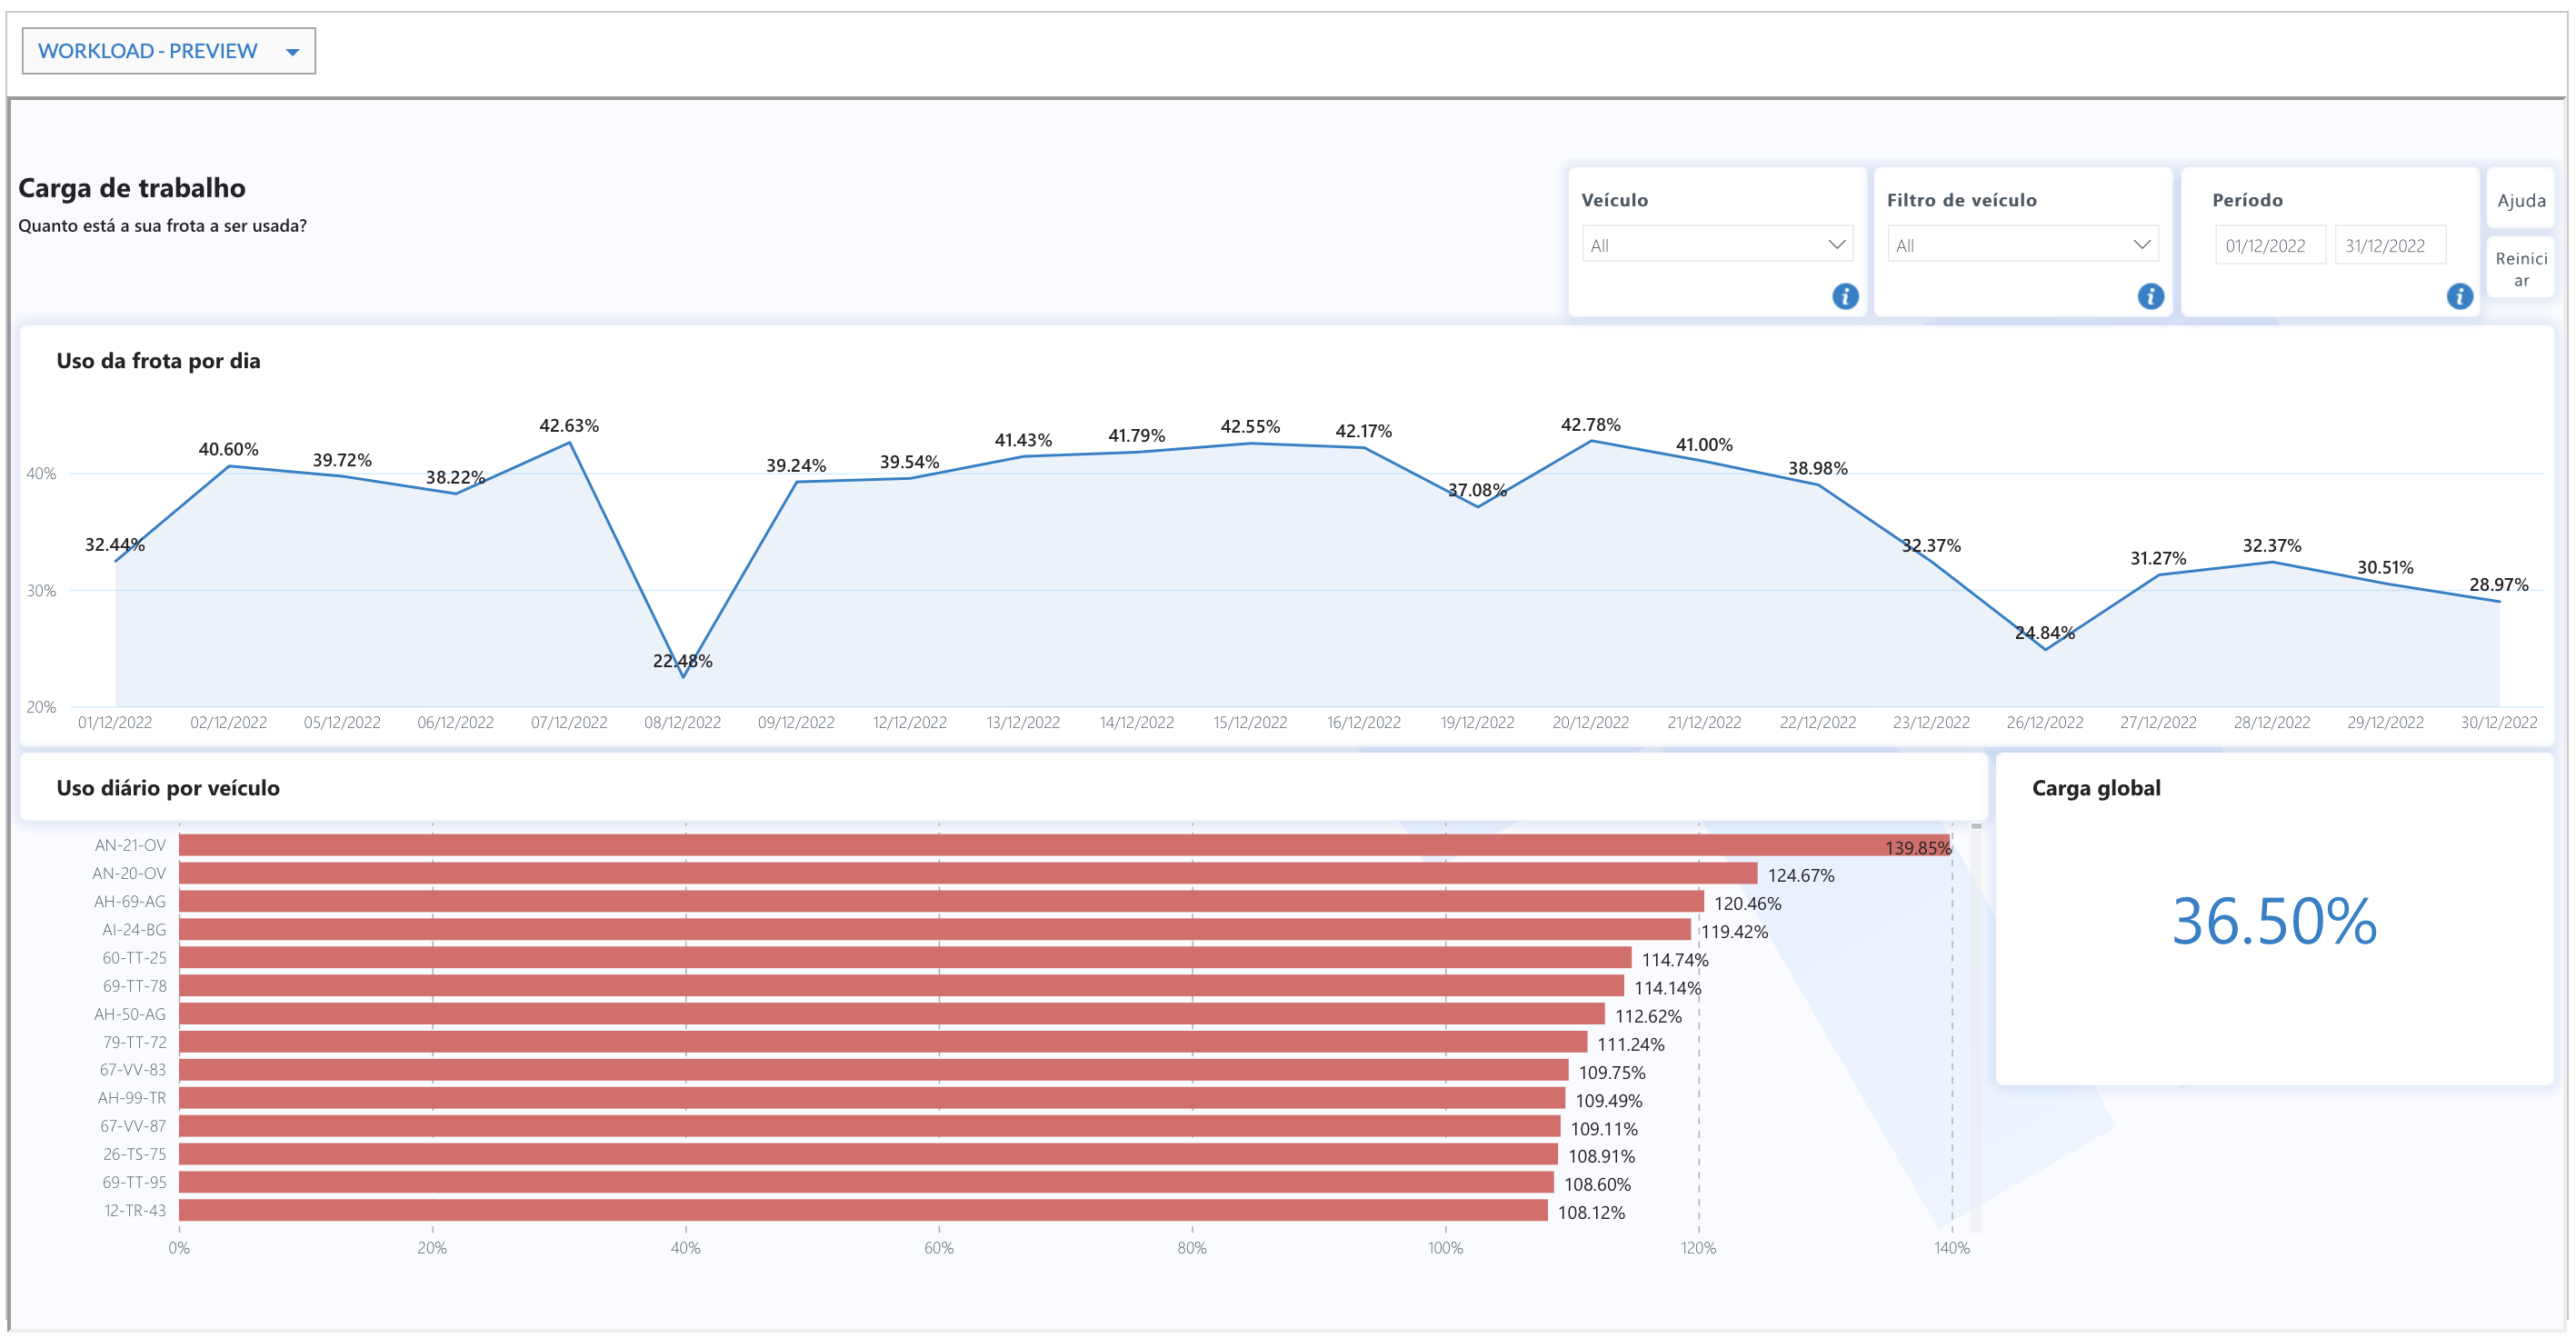
Task: Click the 22.48% point on 08/12/2022
Action: [683, 677]
